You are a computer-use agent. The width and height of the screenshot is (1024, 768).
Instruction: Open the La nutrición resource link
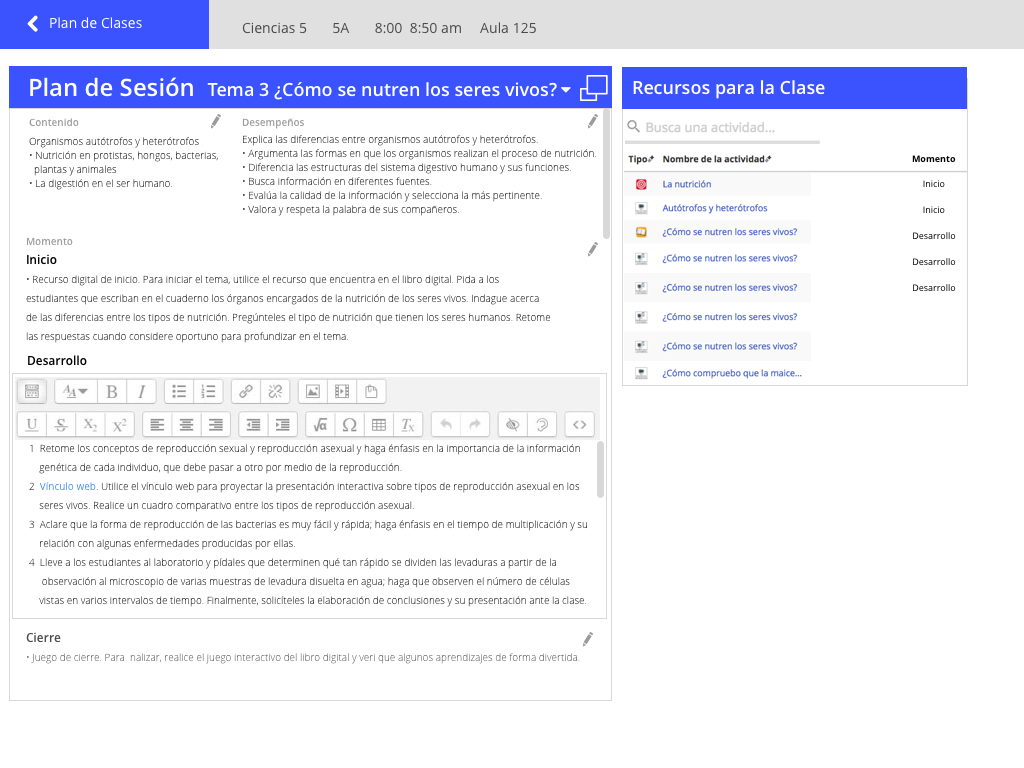687,184
